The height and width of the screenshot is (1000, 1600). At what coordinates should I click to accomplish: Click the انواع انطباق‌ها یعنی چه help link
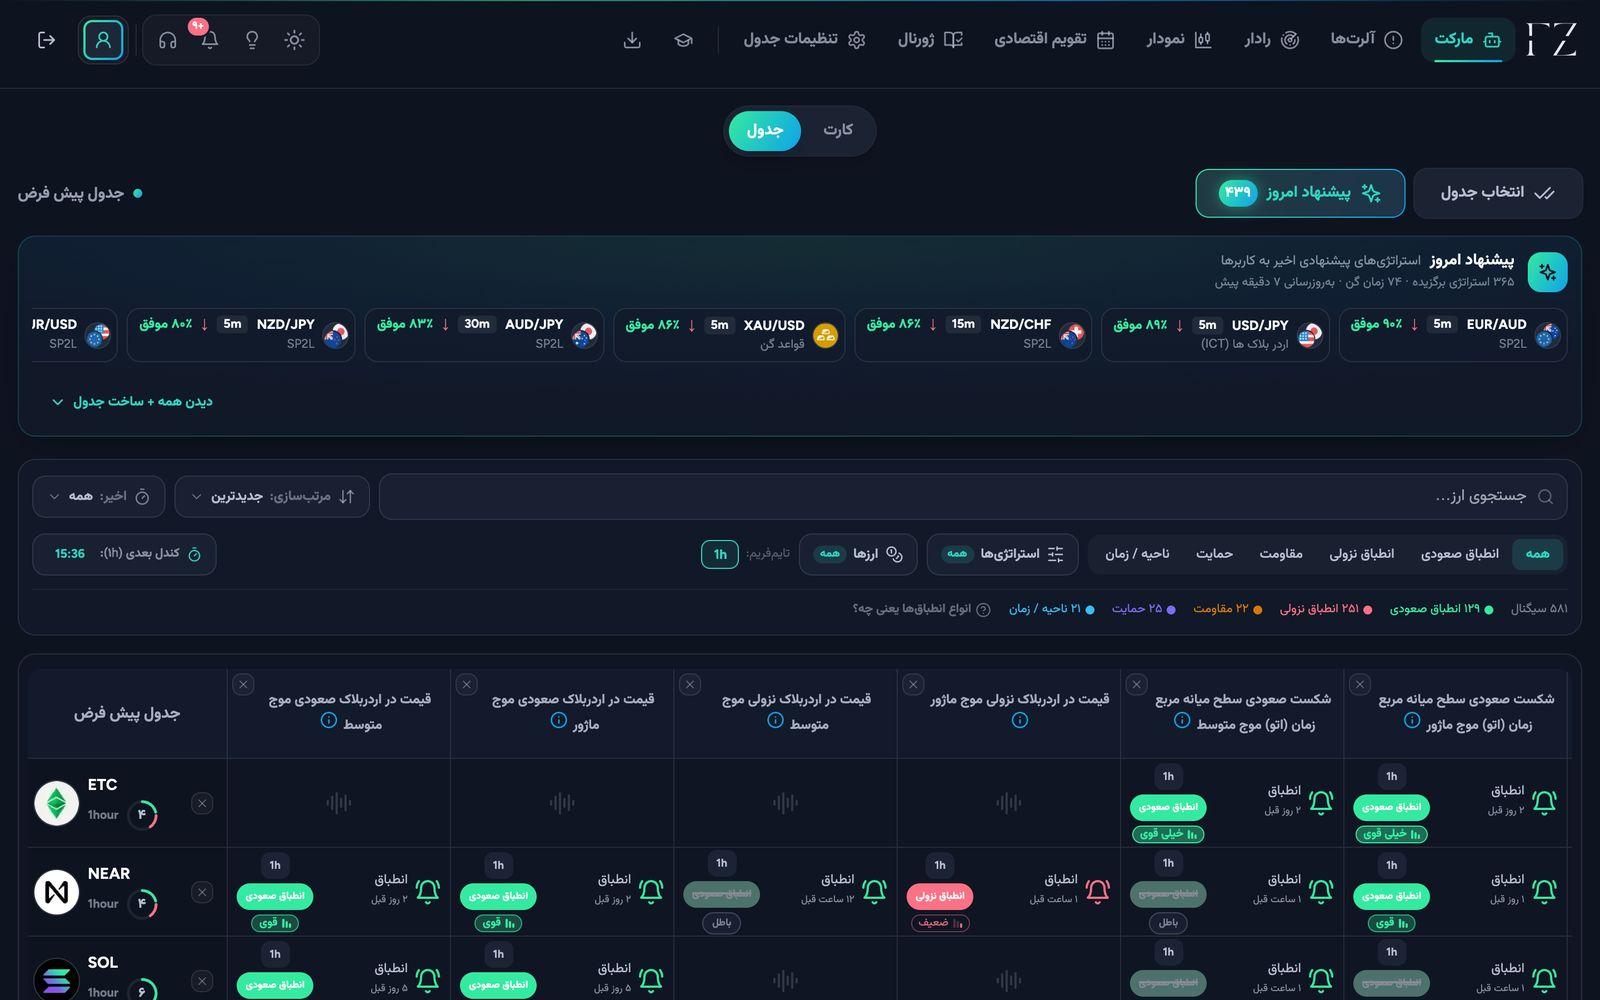click(x=921, y=609)
